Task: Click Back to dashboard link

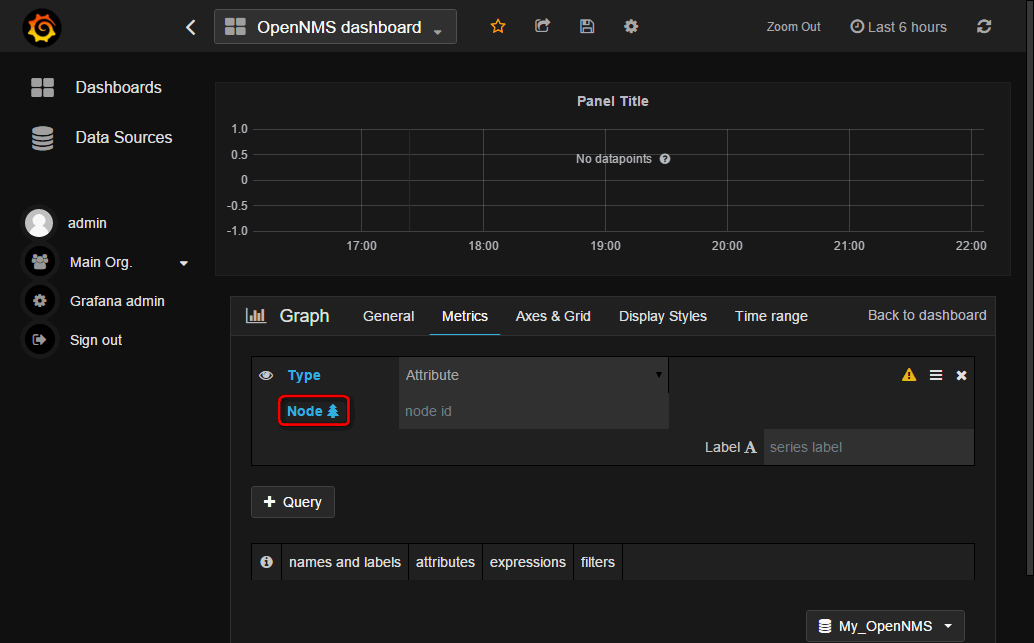Action: pos(927,315)
